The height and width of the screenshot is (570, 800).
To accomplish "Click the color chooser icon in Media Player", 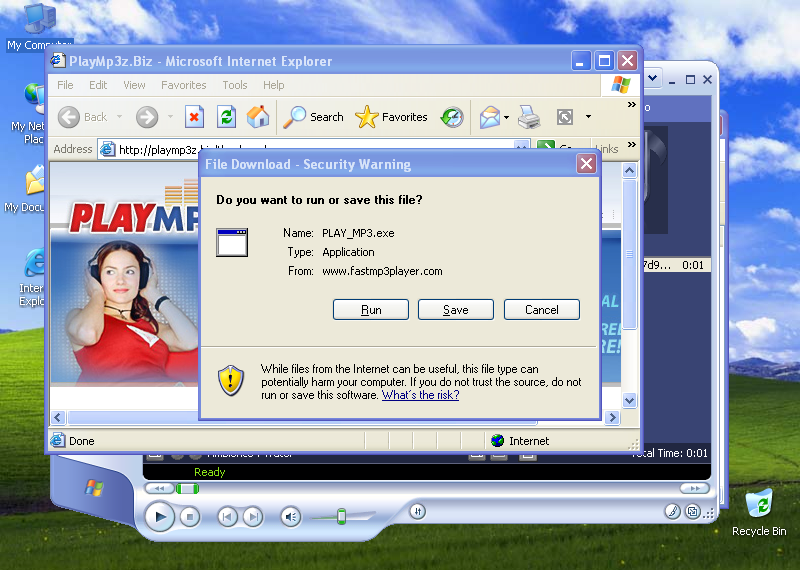I will tap(672, 511).
